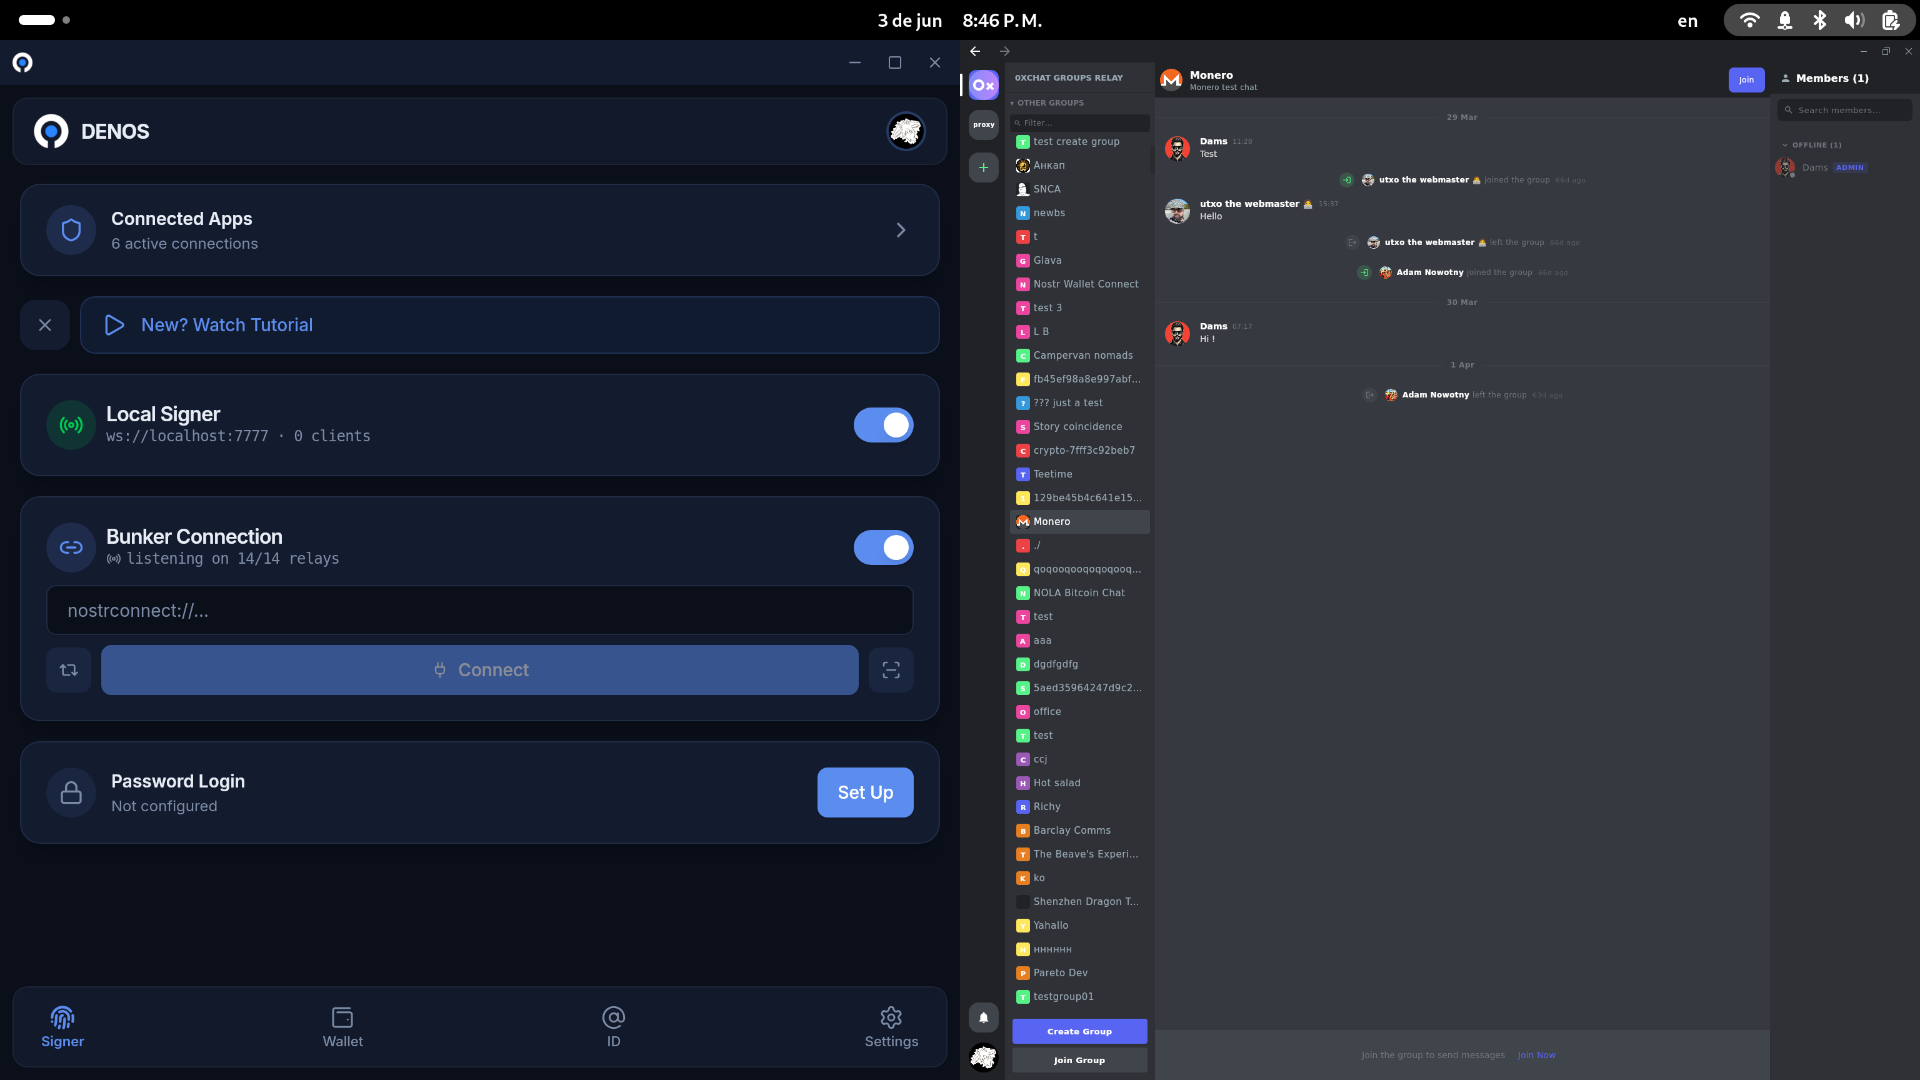Open the notification bell tray icon
Viewport: 1920px width, 1080px height.
click(1785, 20)
